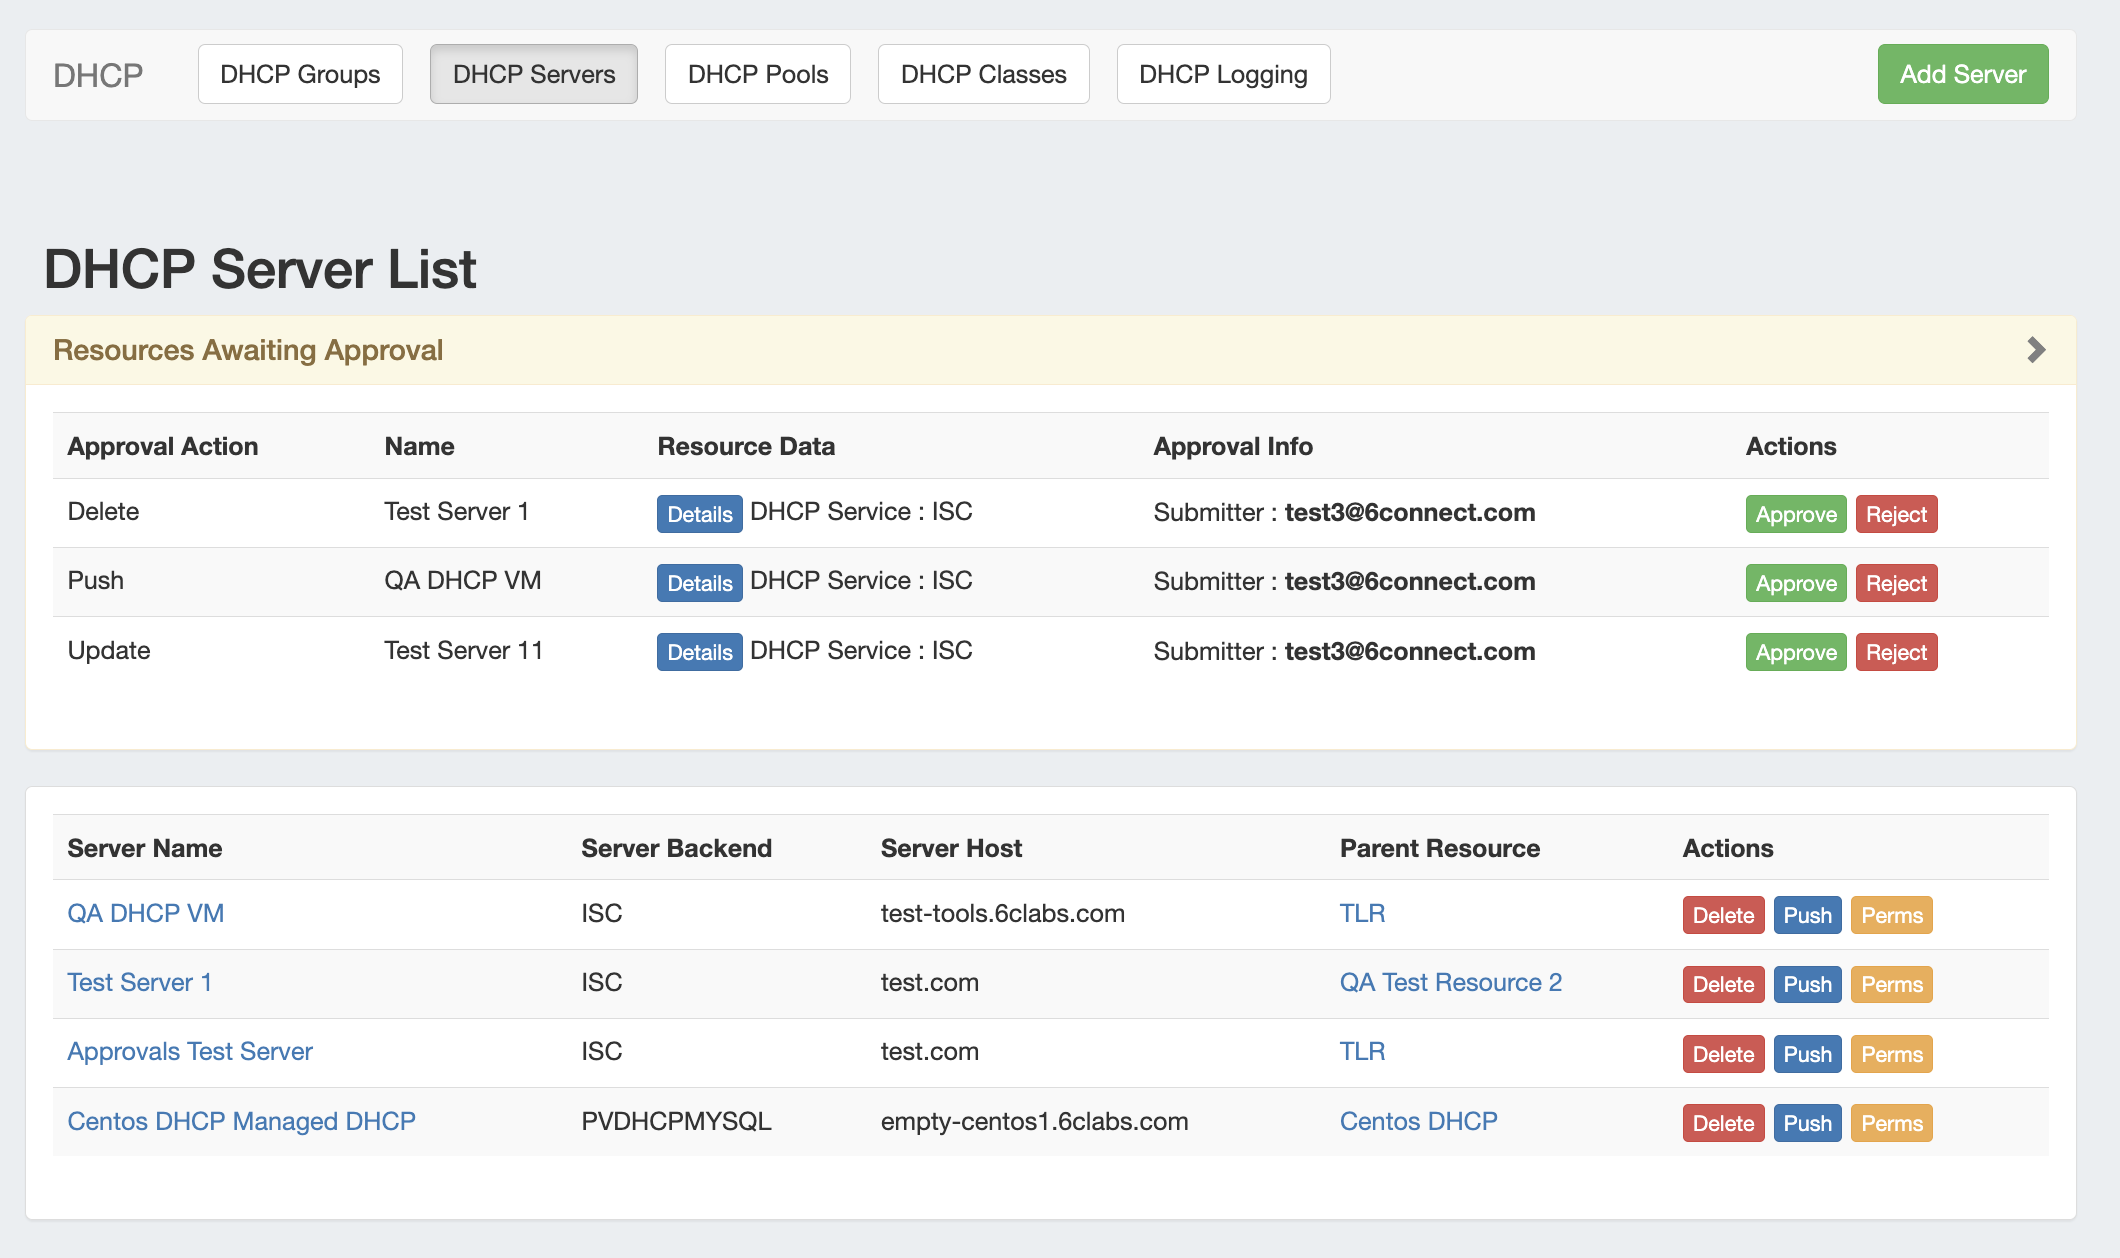This screenshot has height=1258, width=2120.
Task: Show Details for QA DHCP VM push
Action: tap(699, 583)
